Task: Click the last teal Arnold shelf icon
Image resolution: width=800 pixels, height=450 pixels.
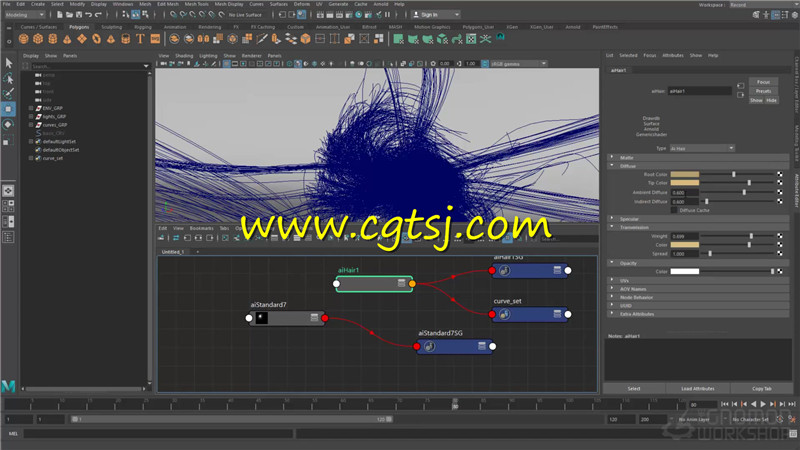Action: 501,37
